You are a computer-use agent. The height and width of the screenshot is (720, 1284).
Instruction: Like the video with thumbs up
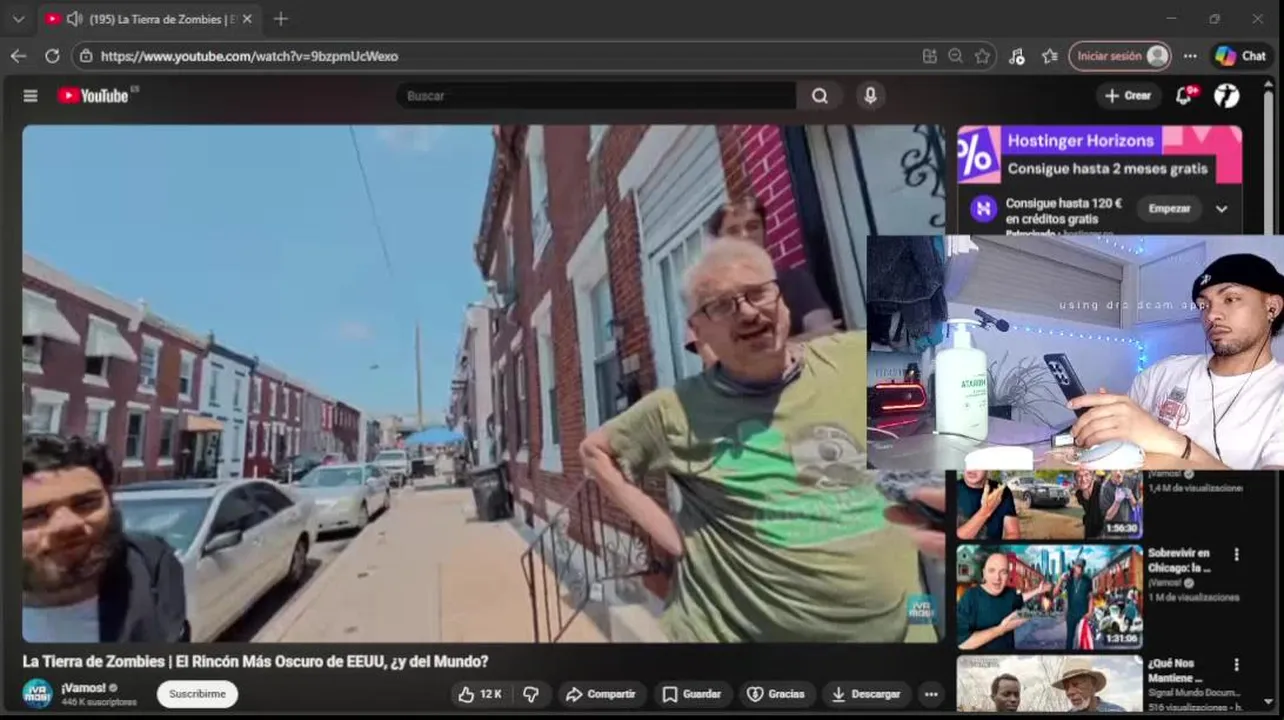[x=466, y=694]
